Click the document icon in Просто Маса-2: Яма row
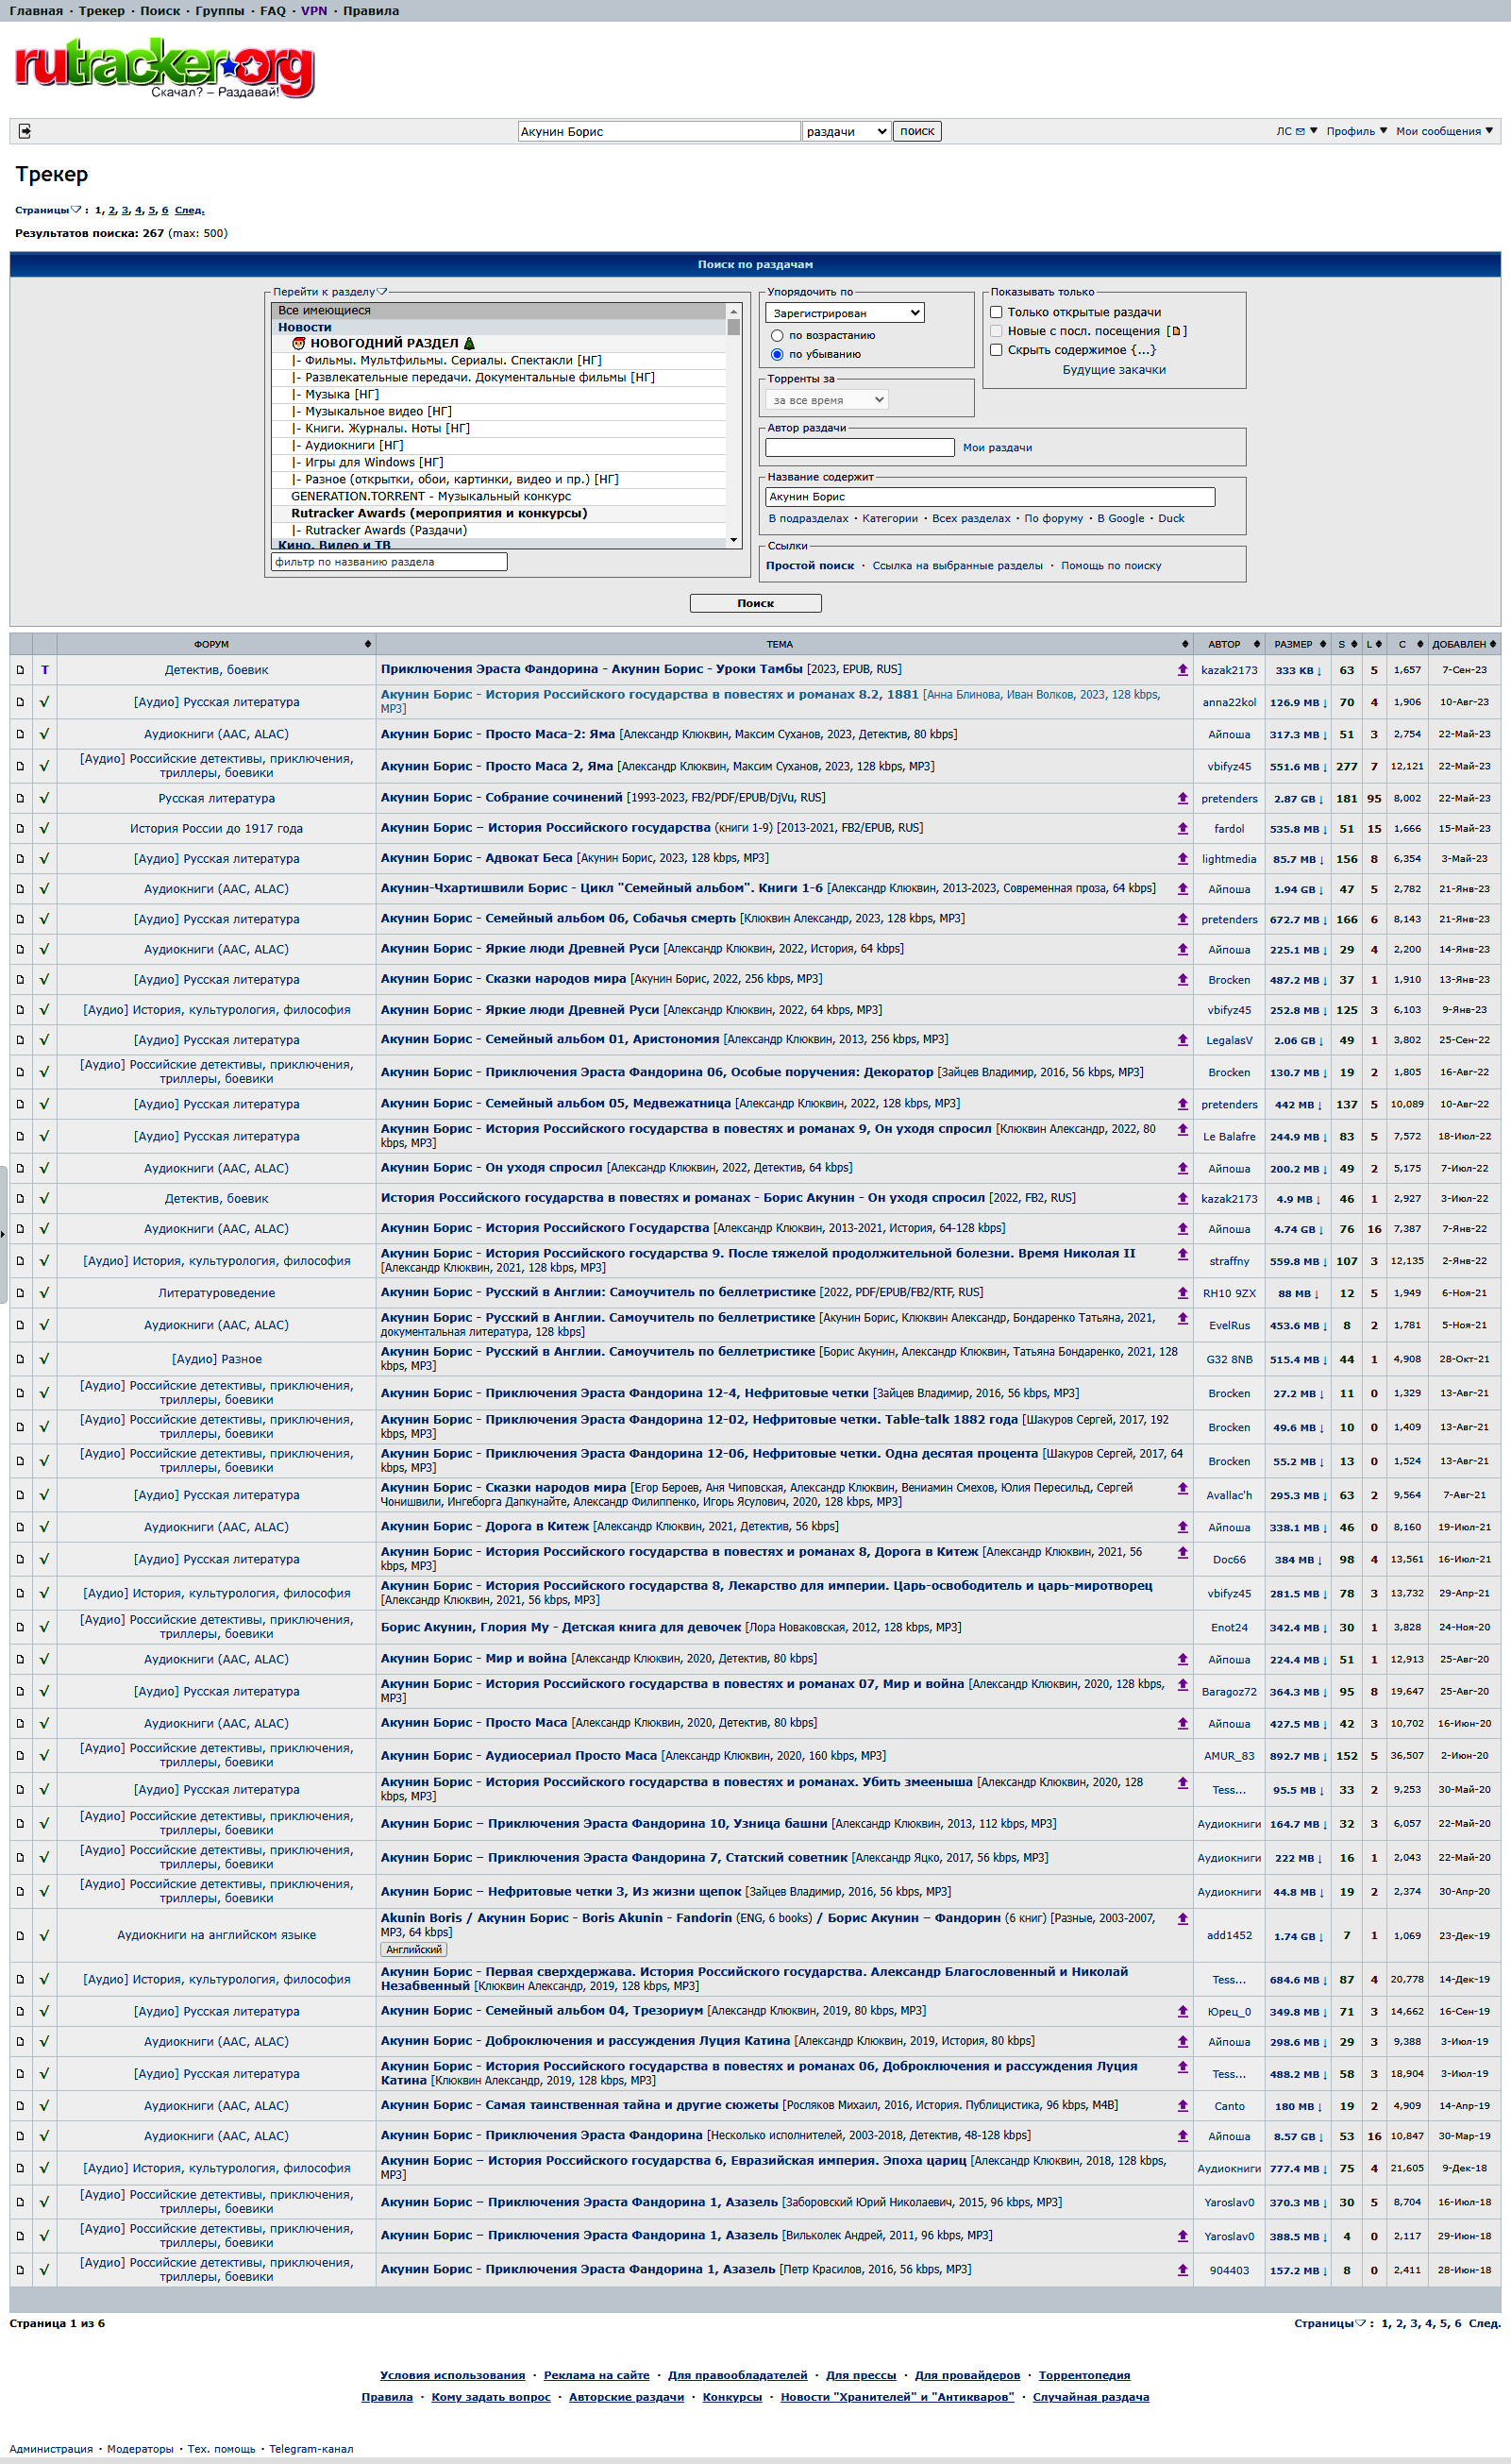1511x2464 pixels. point(20,734)
